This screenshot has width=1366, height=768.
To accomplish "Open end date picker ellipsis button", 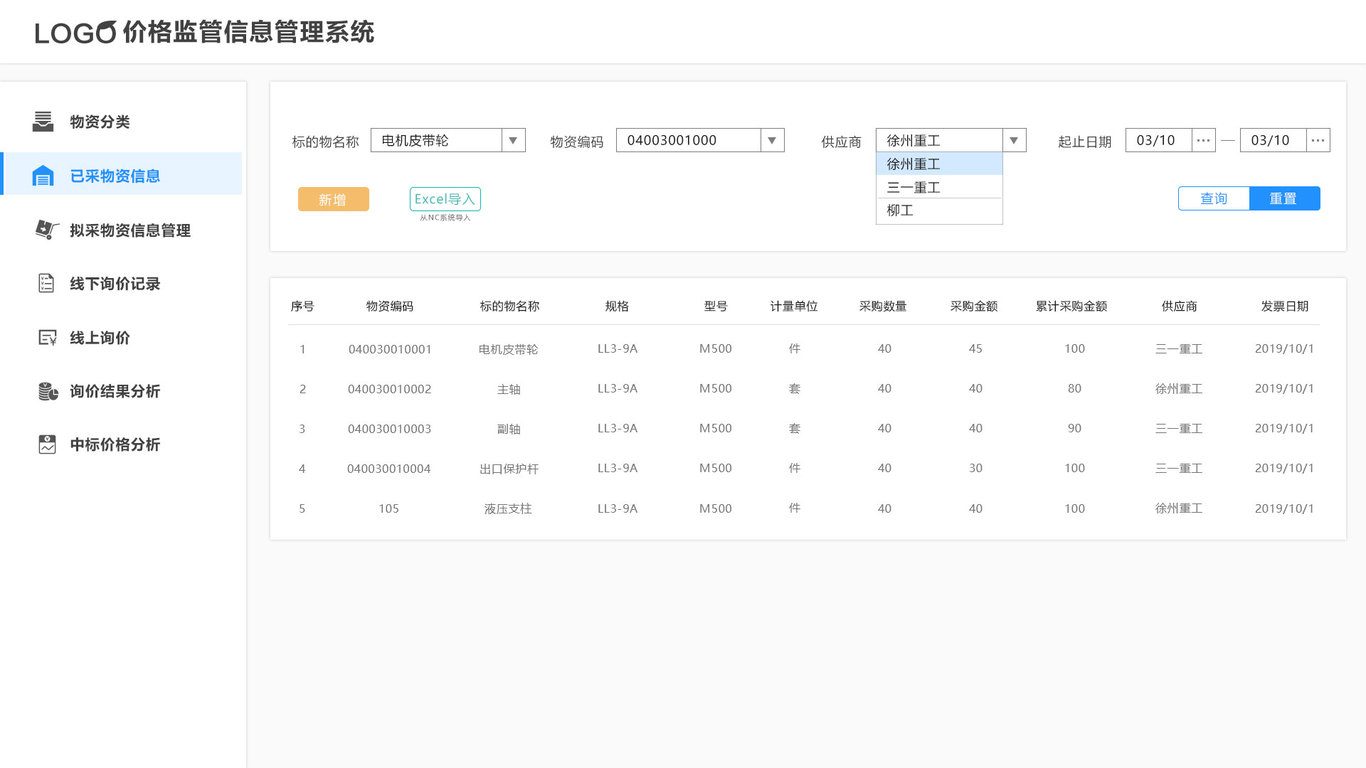I will click(1318, 140).
